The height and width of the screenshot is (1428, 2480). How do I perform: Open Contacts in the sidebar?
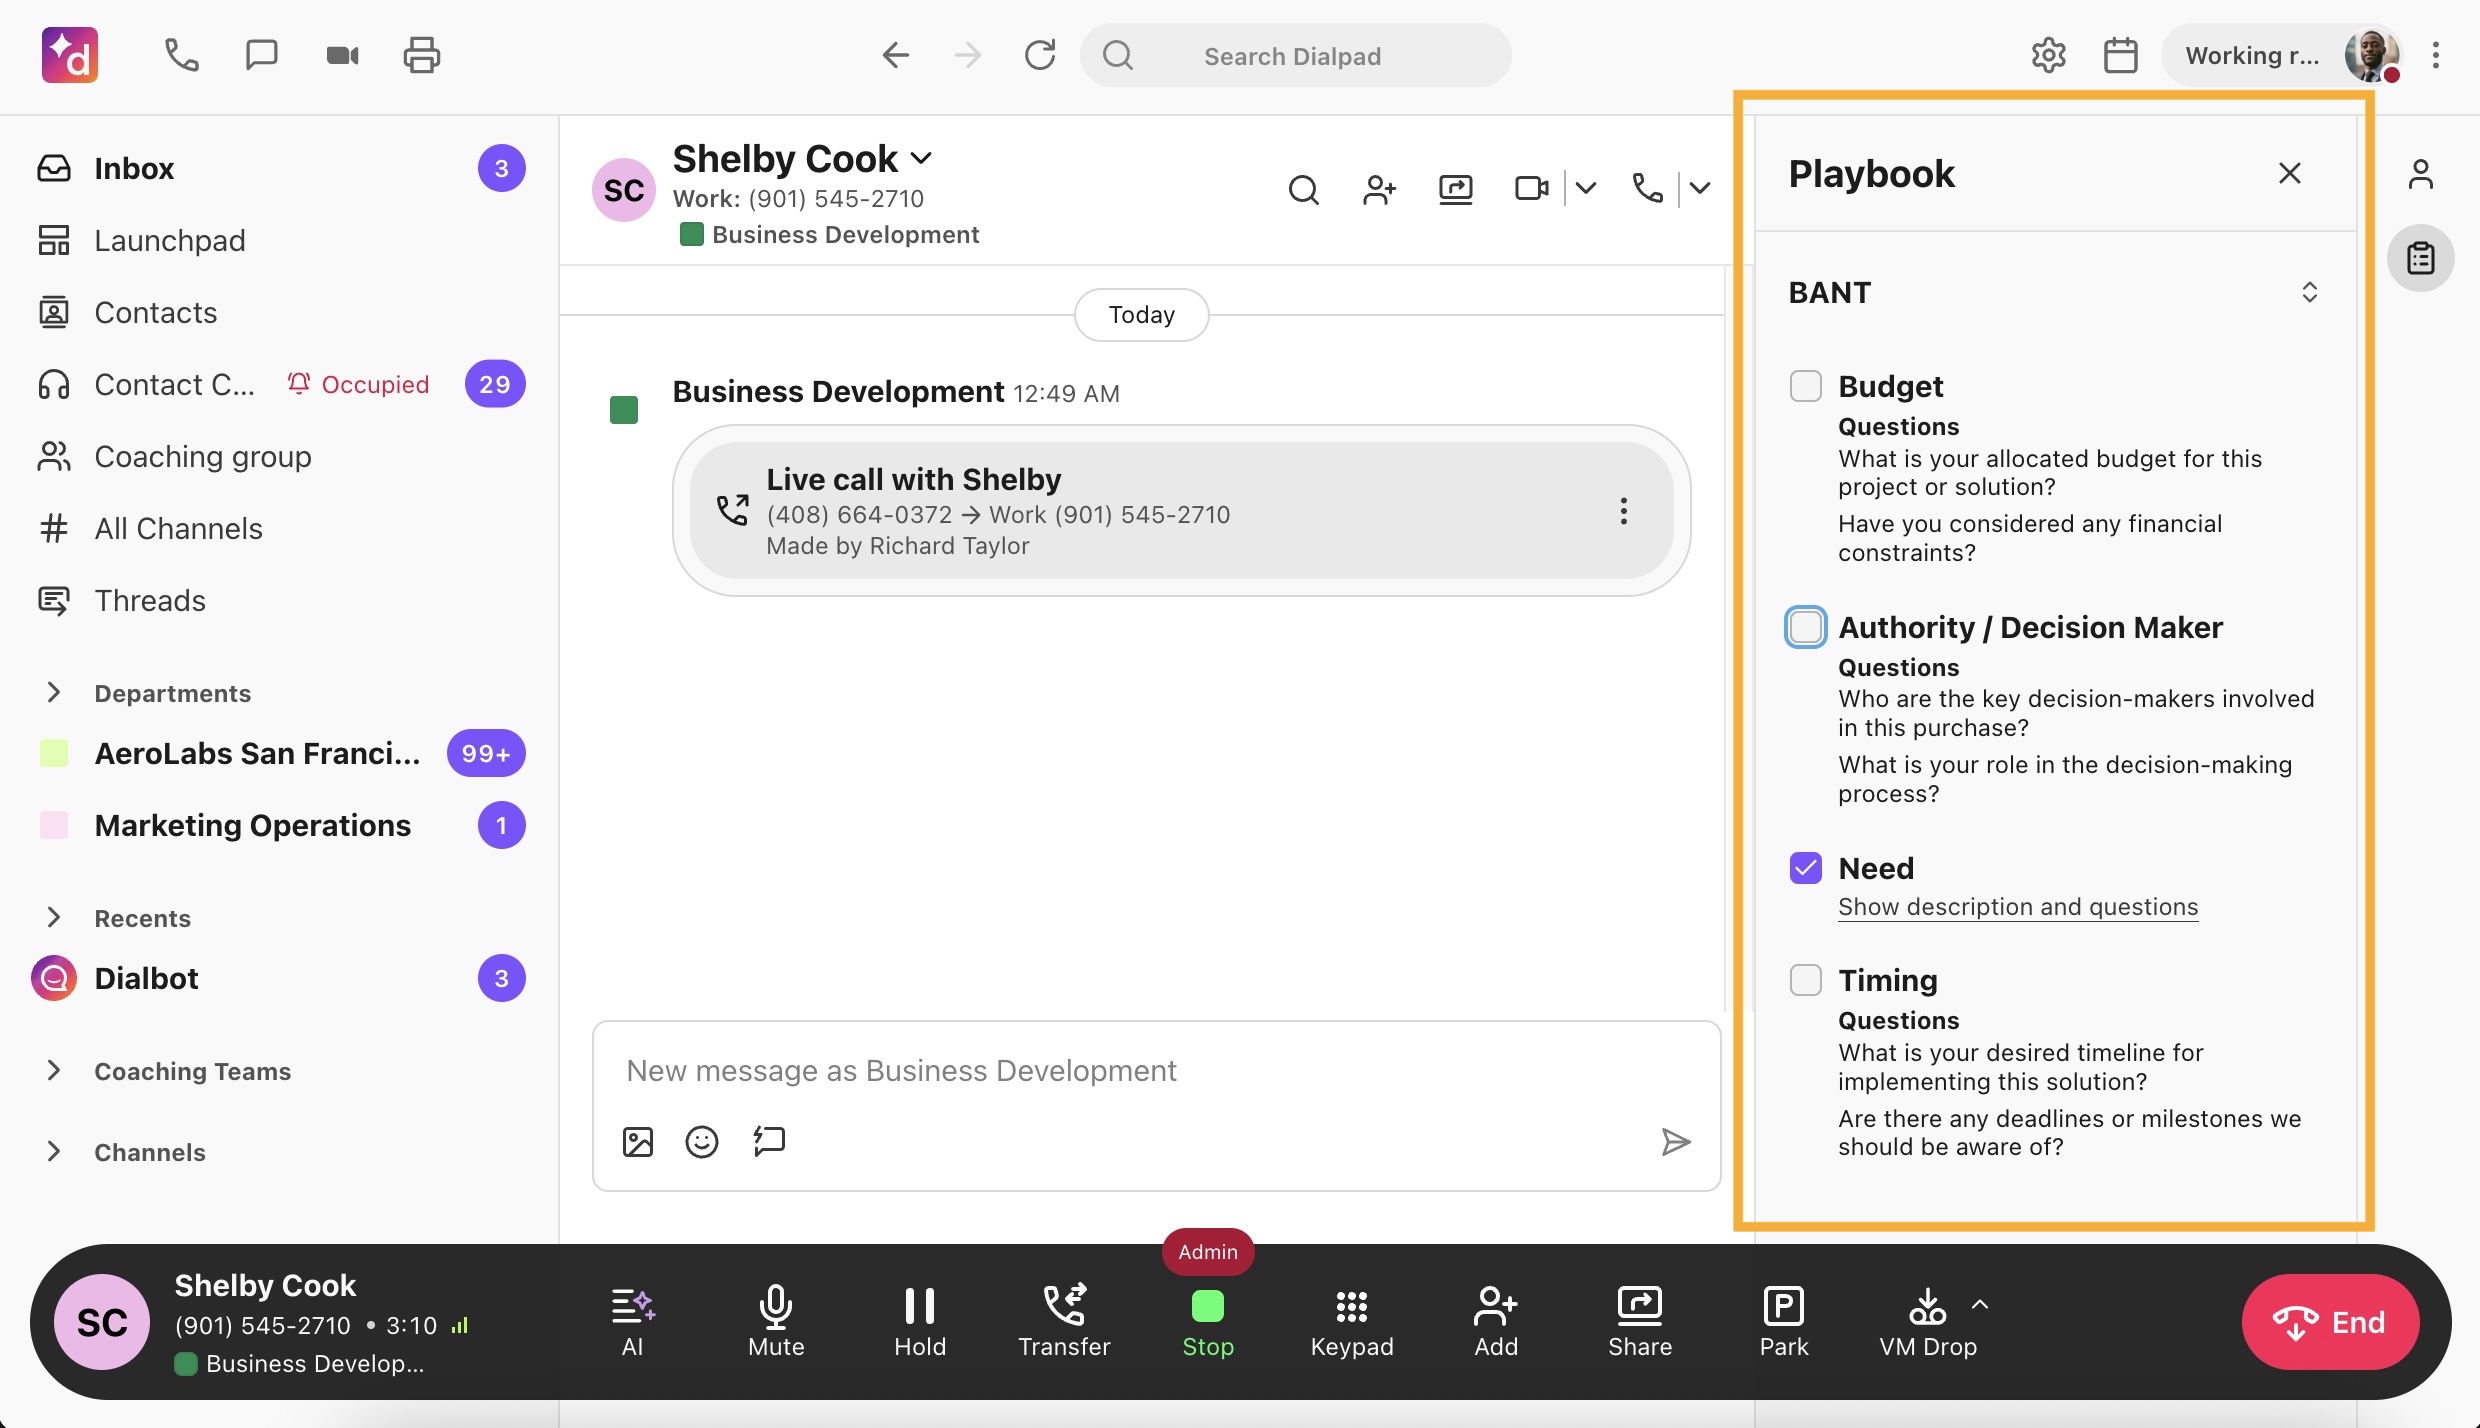pos(280,312)
